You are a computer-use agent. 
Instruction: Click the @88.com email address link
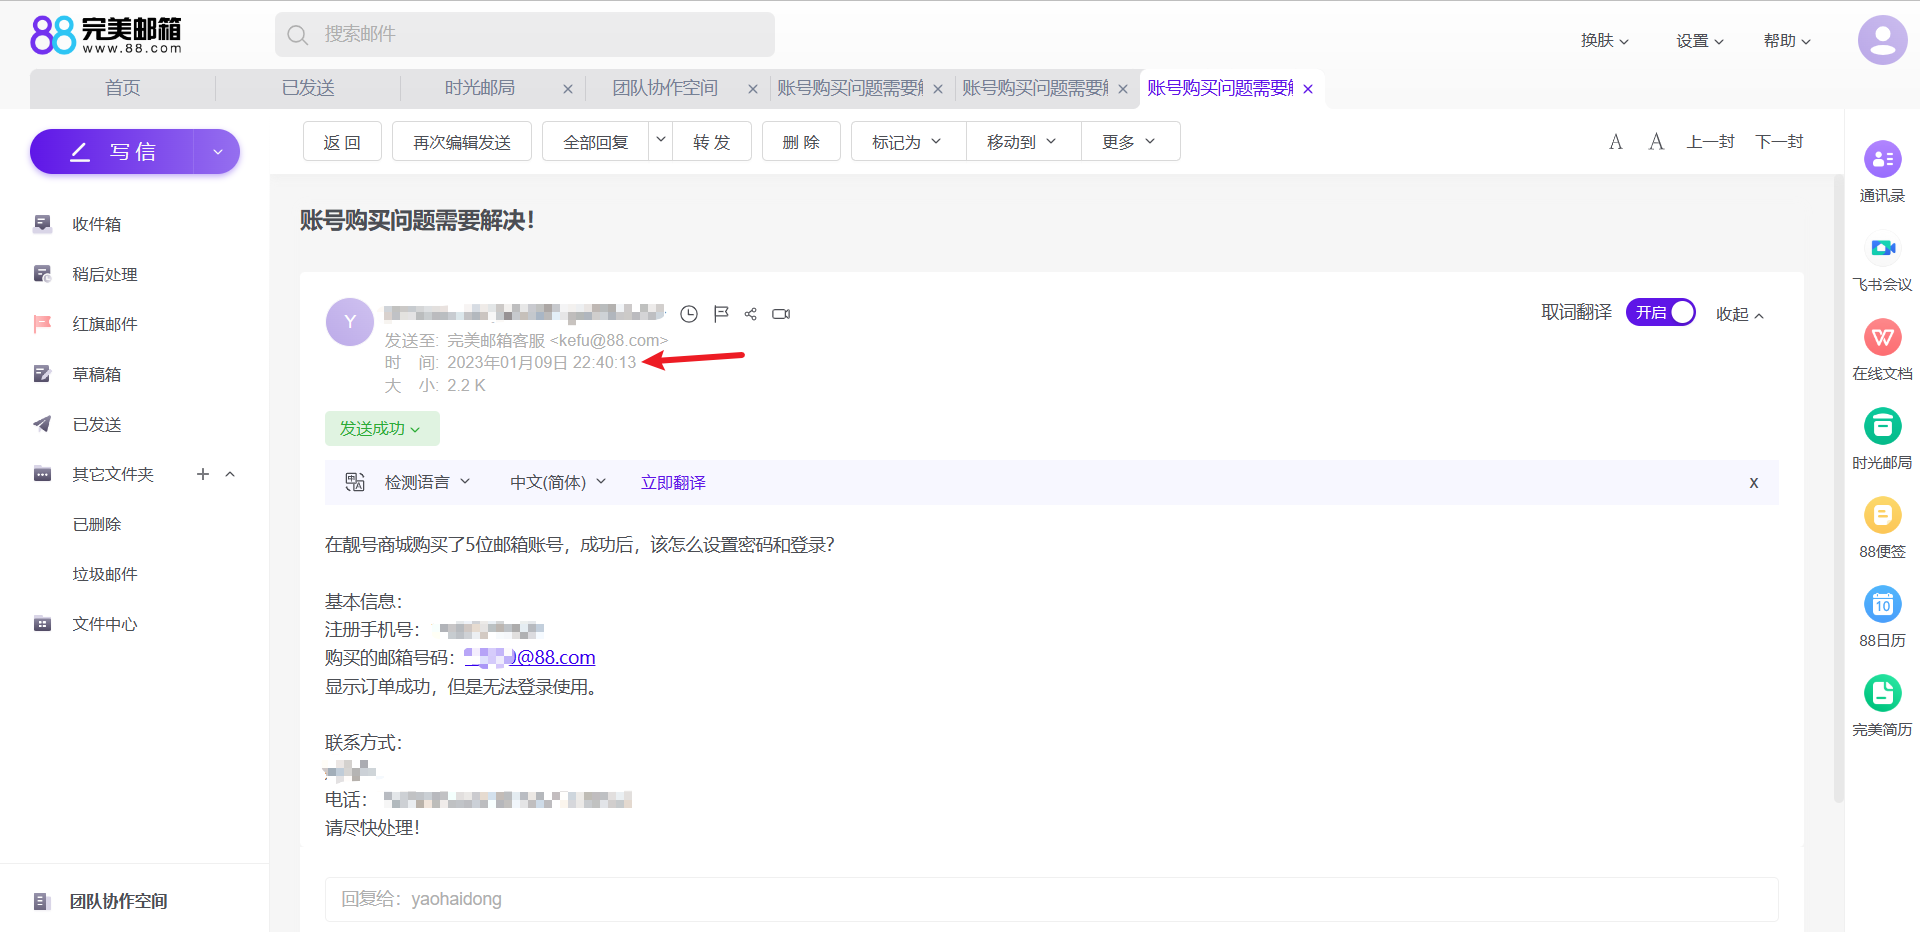tap(530, 657)
